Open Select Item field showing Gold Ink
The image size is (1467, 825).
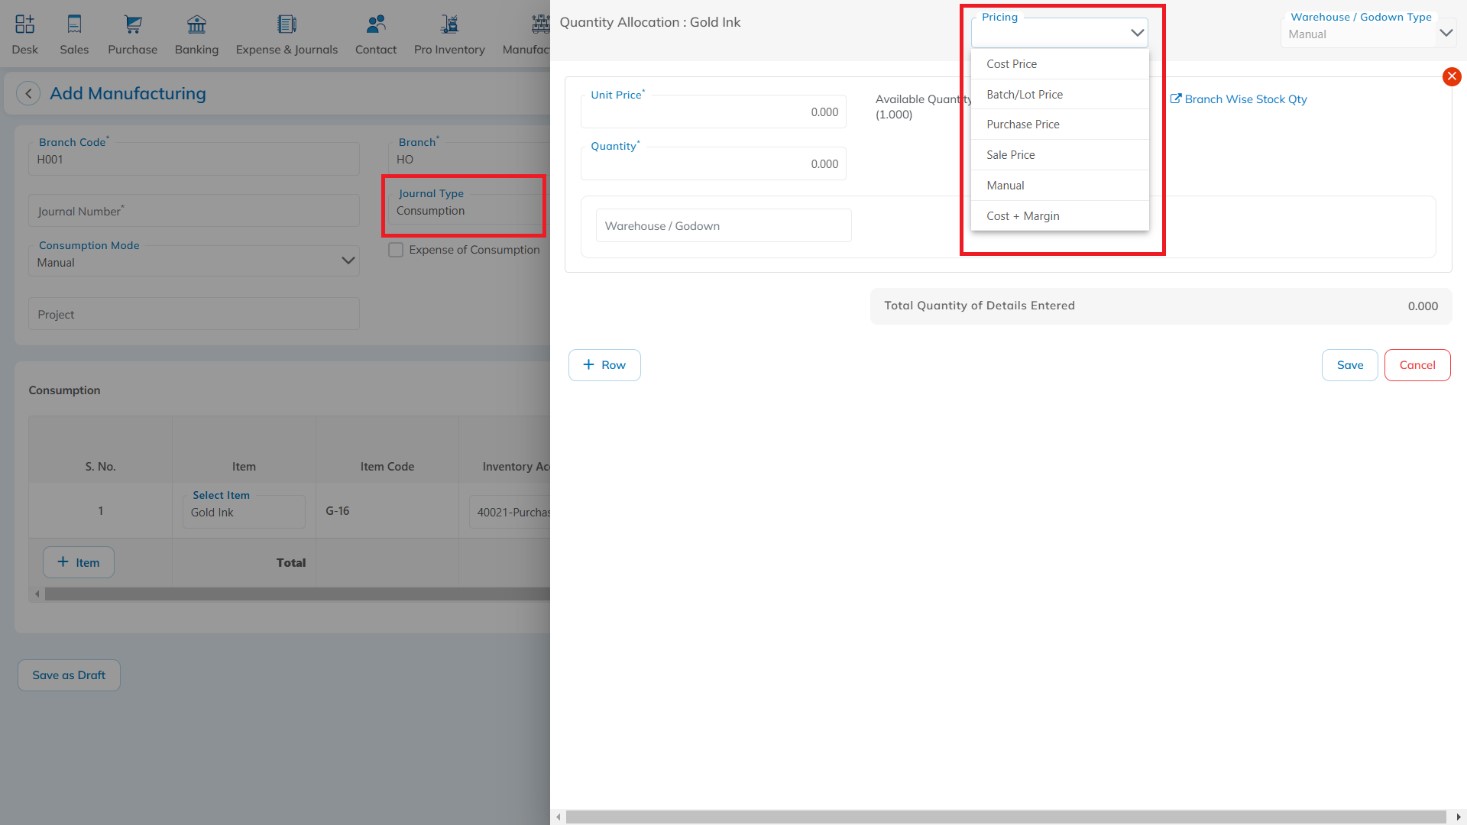[245, 512]
